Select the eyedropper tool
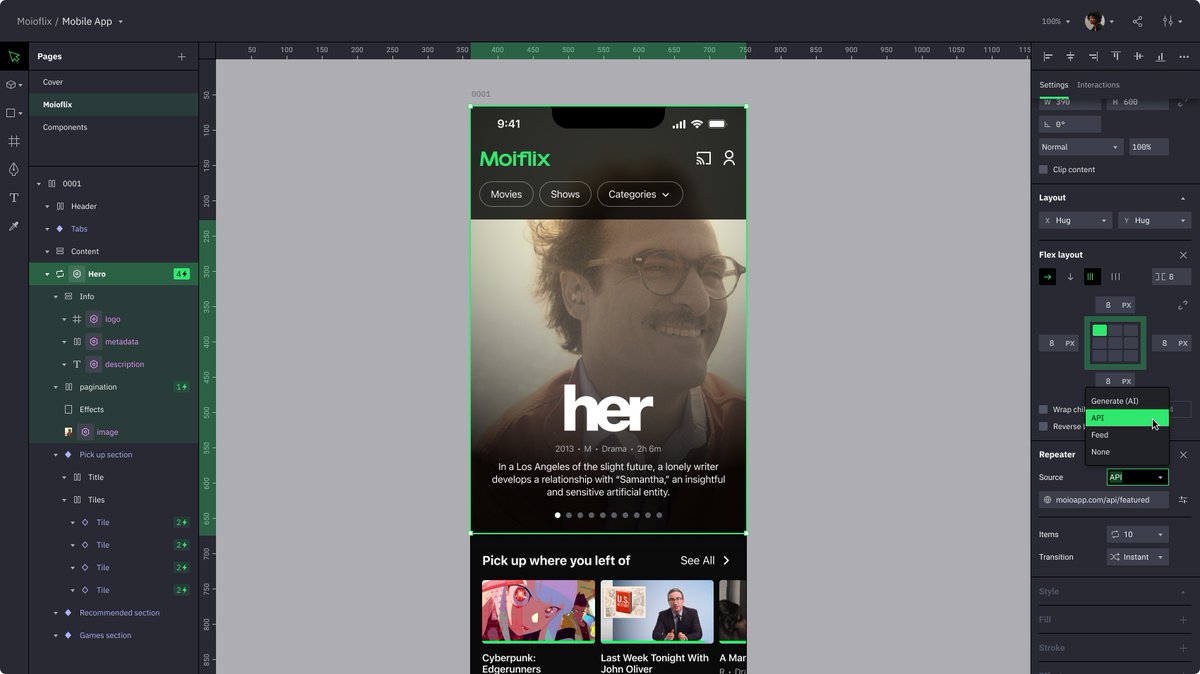 (14, 226)
